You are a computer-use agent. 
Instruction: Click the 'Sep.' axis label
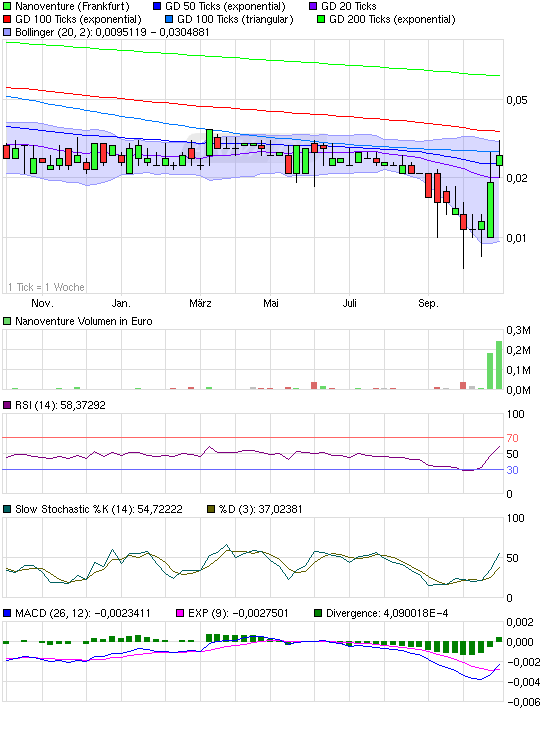click(428, 303)
